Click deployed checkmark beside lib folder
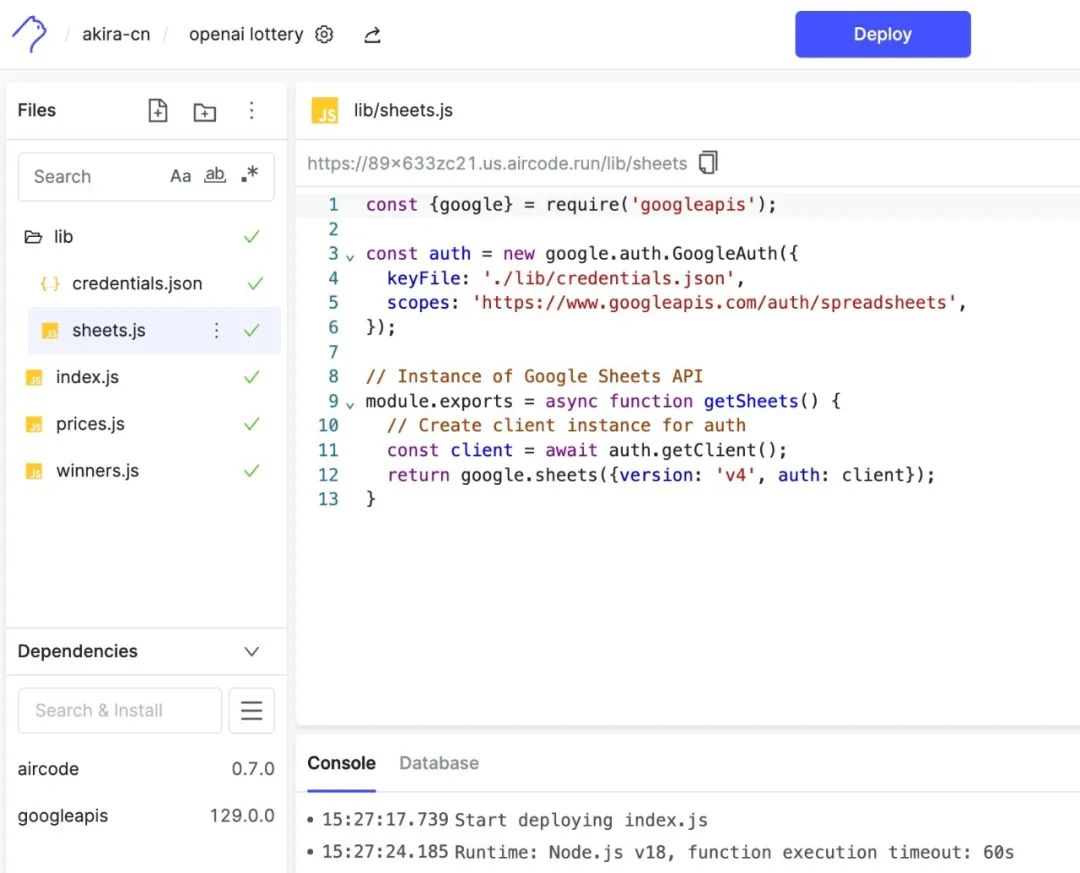1080x873 pixels. pyautogui.click(x=252, y=236)
